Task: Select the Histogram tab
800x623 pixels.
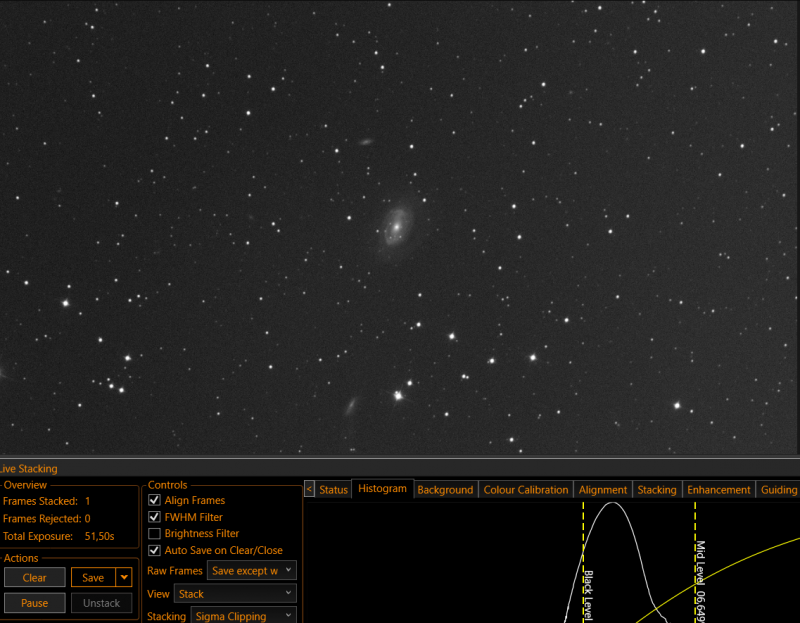Action: (x=382, y=488)
